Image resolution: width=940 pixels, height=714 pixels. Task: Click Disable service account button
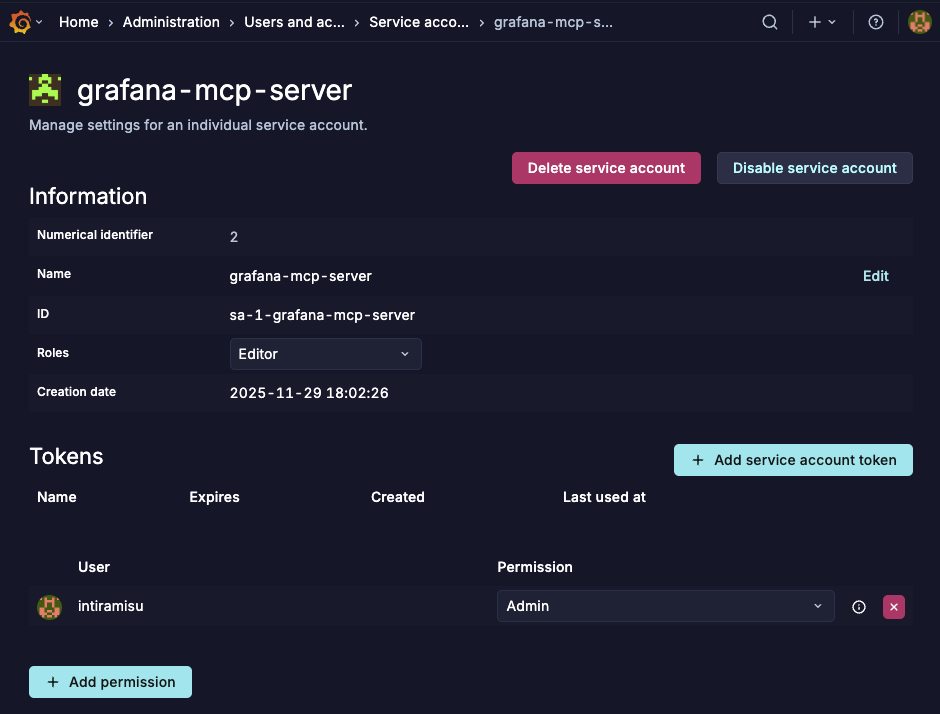[815, 168]
